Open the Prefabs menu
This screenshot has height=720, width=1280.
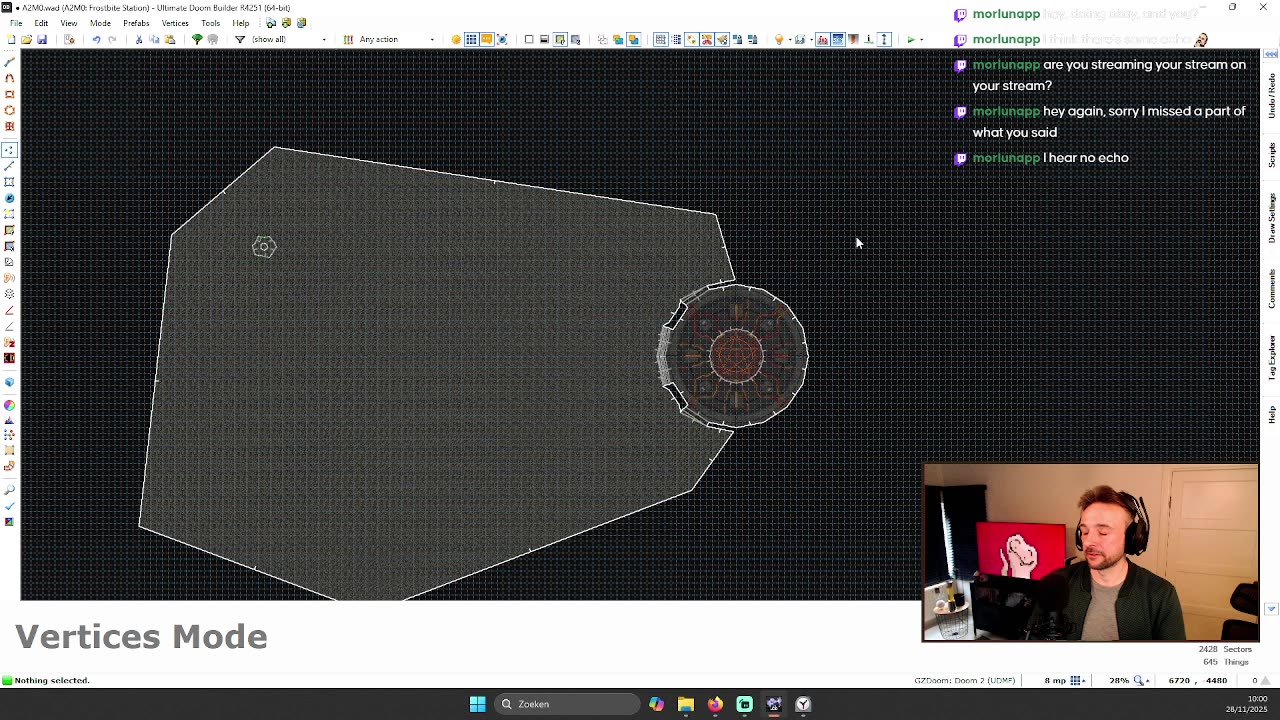(136, 23)
